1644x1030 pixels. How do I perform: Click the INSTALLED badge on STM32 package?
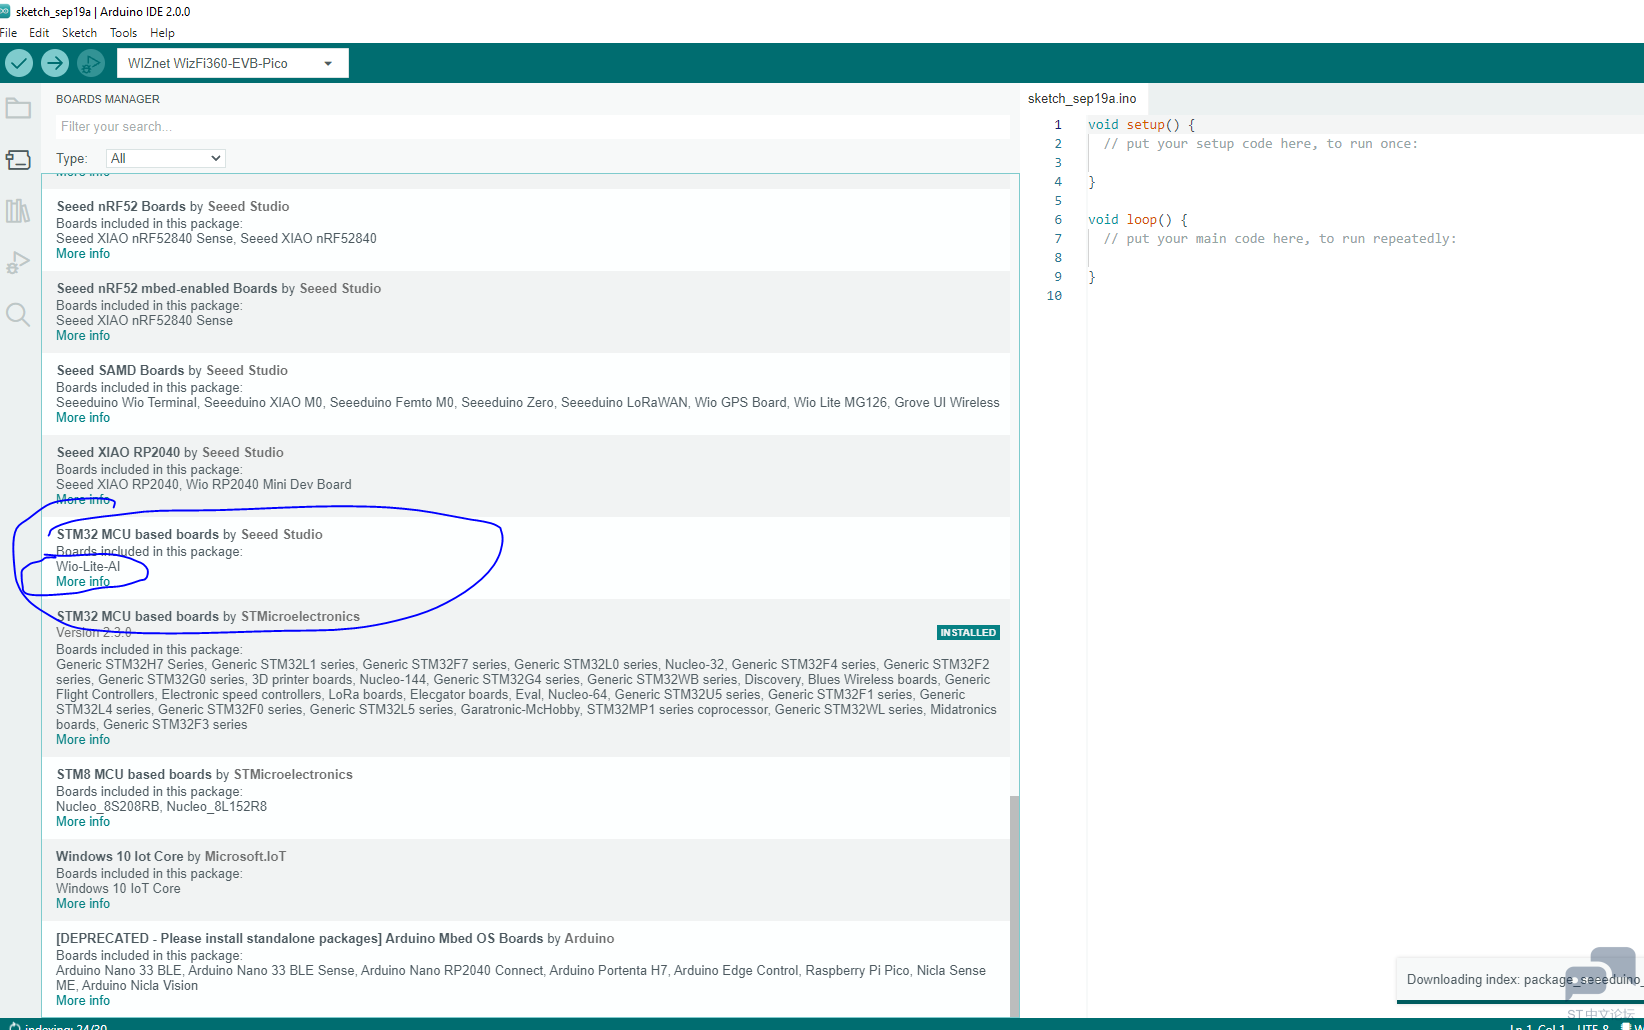(968, 633)
